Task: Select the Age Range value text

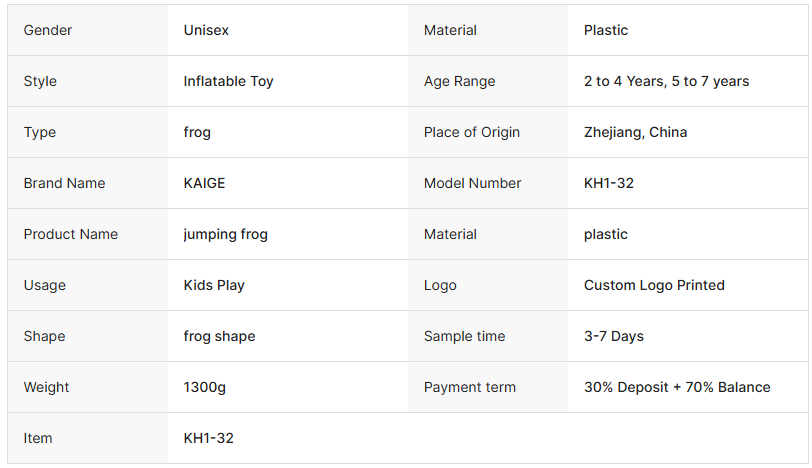Action: [666, 81]
